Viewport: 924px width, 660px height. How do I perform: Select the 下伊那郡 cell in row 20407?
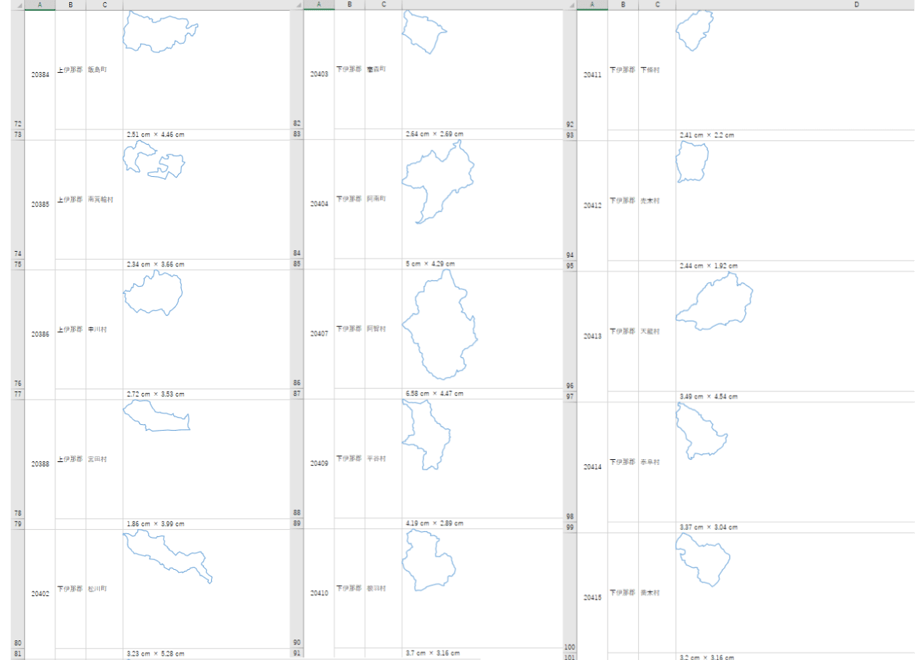click(349, 329)
